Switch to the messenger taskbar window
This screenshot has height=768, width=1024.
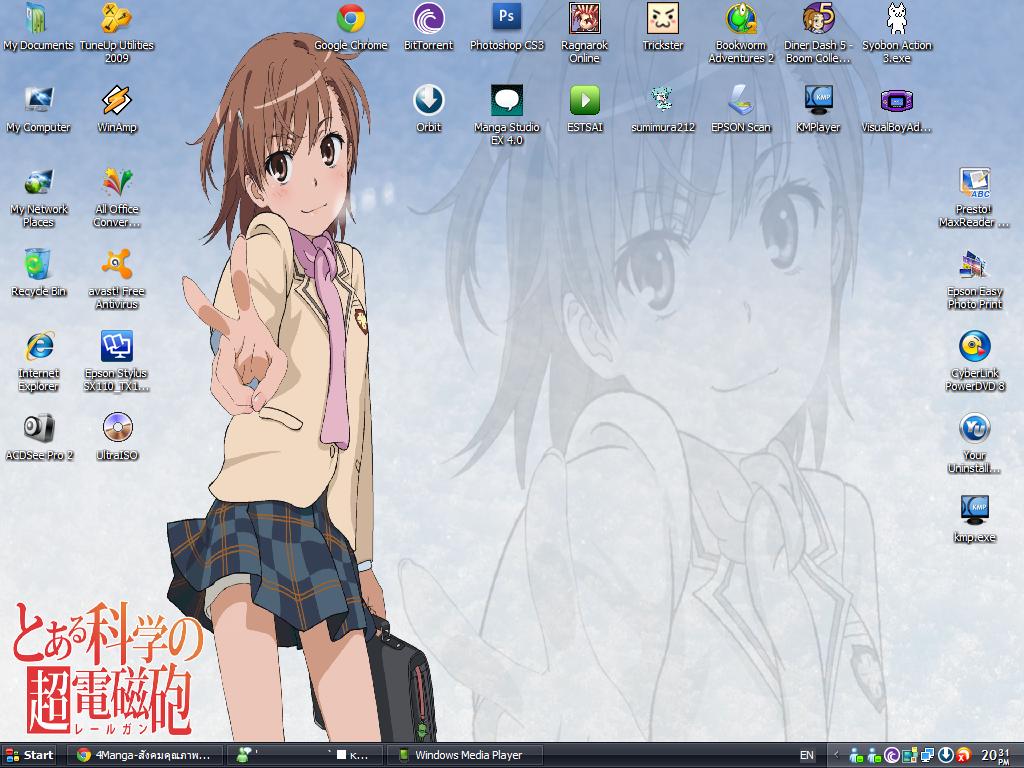click(x=305, y=755)
